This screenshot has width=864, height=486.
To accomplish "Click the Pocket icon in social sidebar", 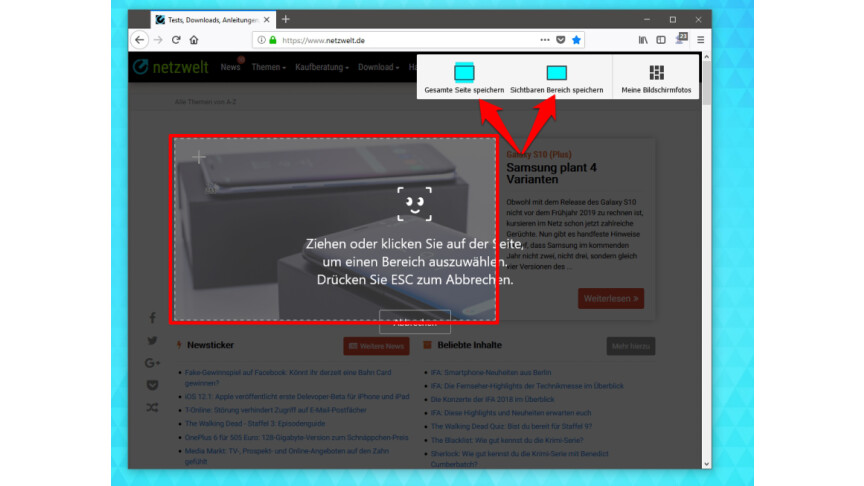I will (153, 385).
